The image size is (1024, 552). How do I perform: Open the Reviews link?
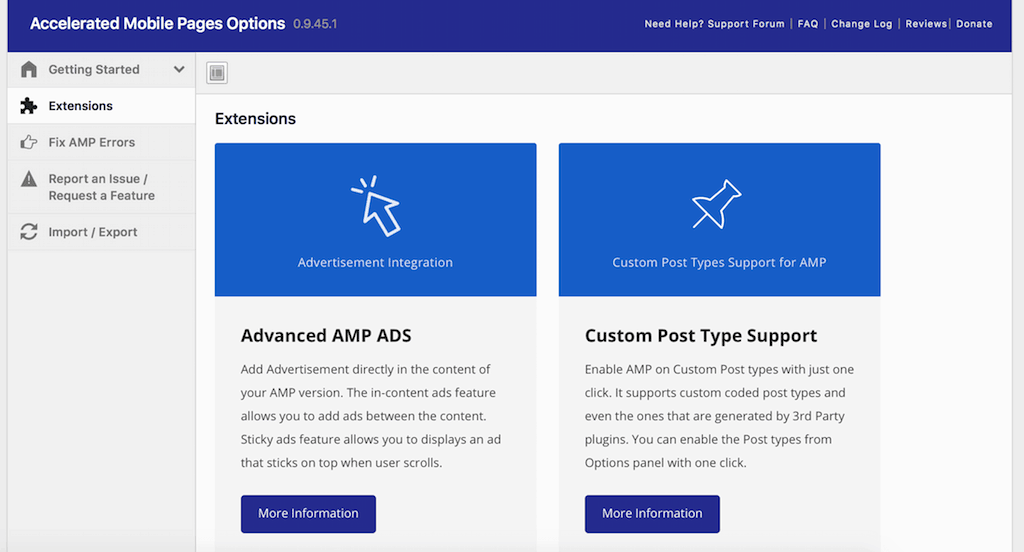[x=926, y=24]
